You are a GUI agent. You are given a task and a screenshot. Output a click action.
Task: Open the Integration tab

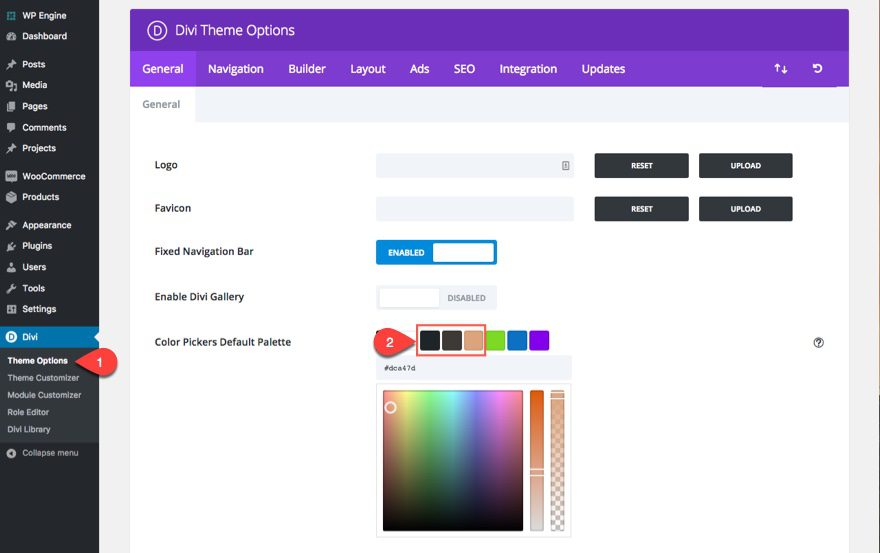[x=528, y=69]
